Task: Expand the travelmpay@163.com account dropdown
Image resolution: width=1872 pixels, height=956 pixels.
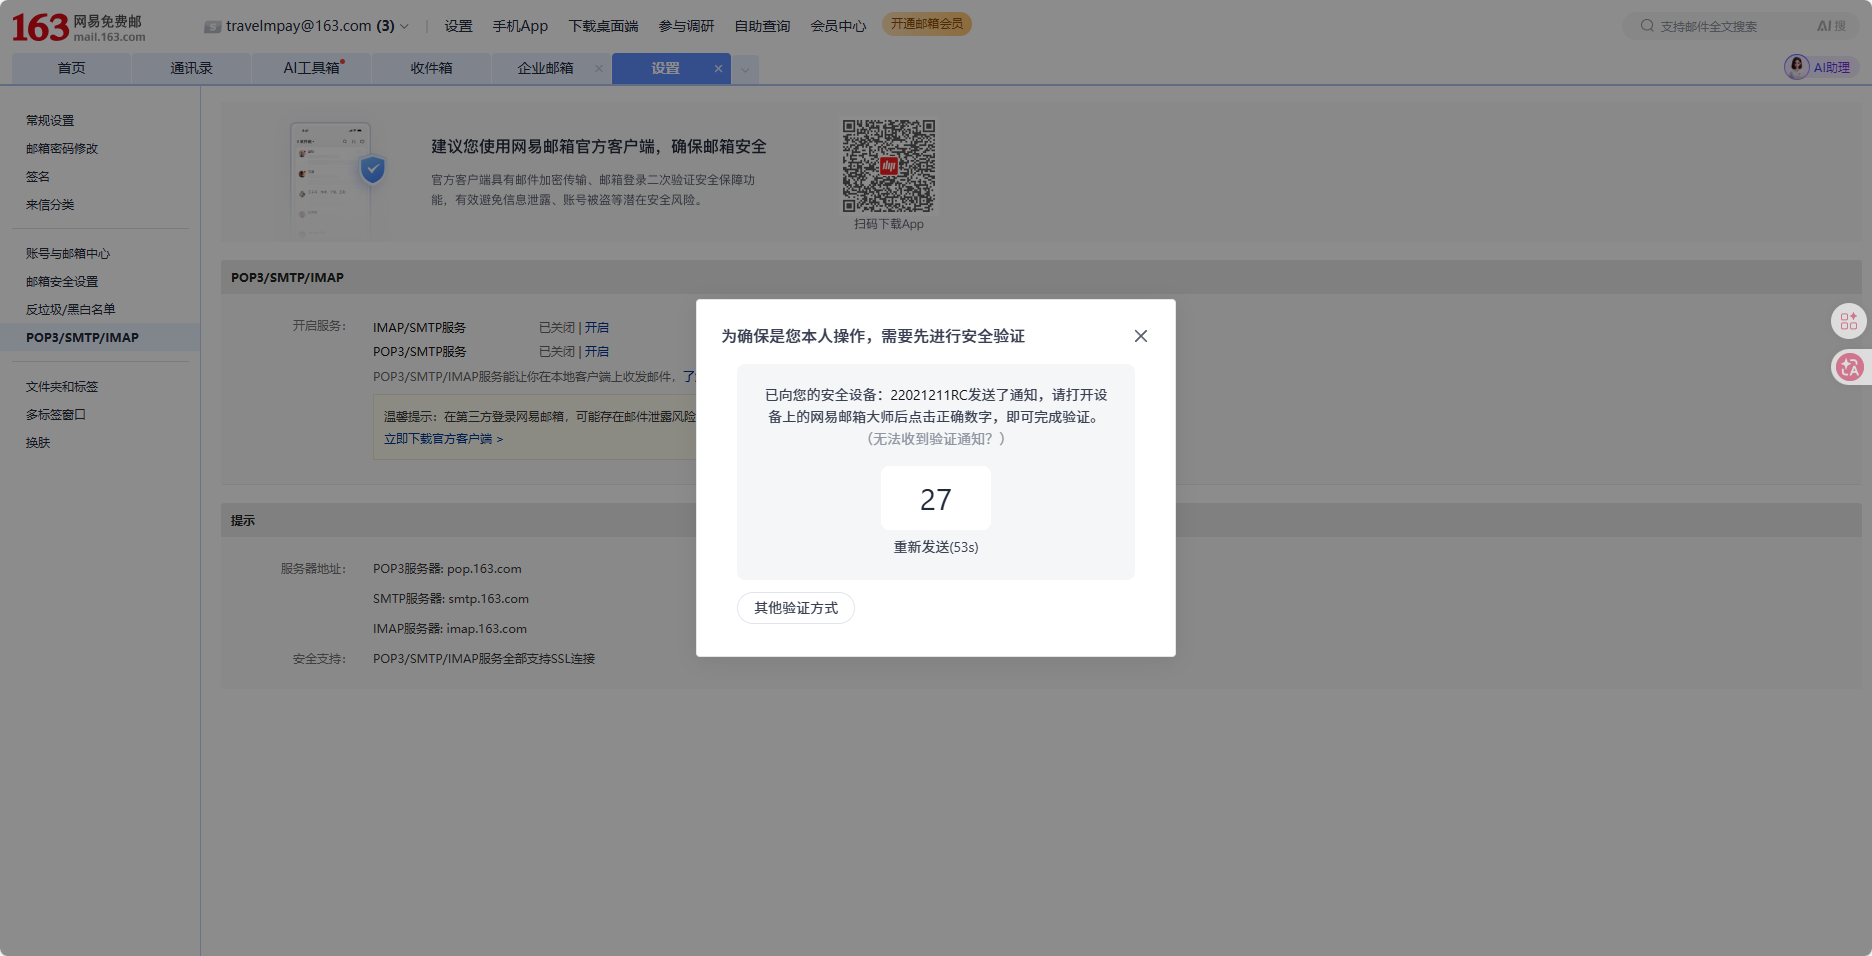Action: tap(404, 27)
